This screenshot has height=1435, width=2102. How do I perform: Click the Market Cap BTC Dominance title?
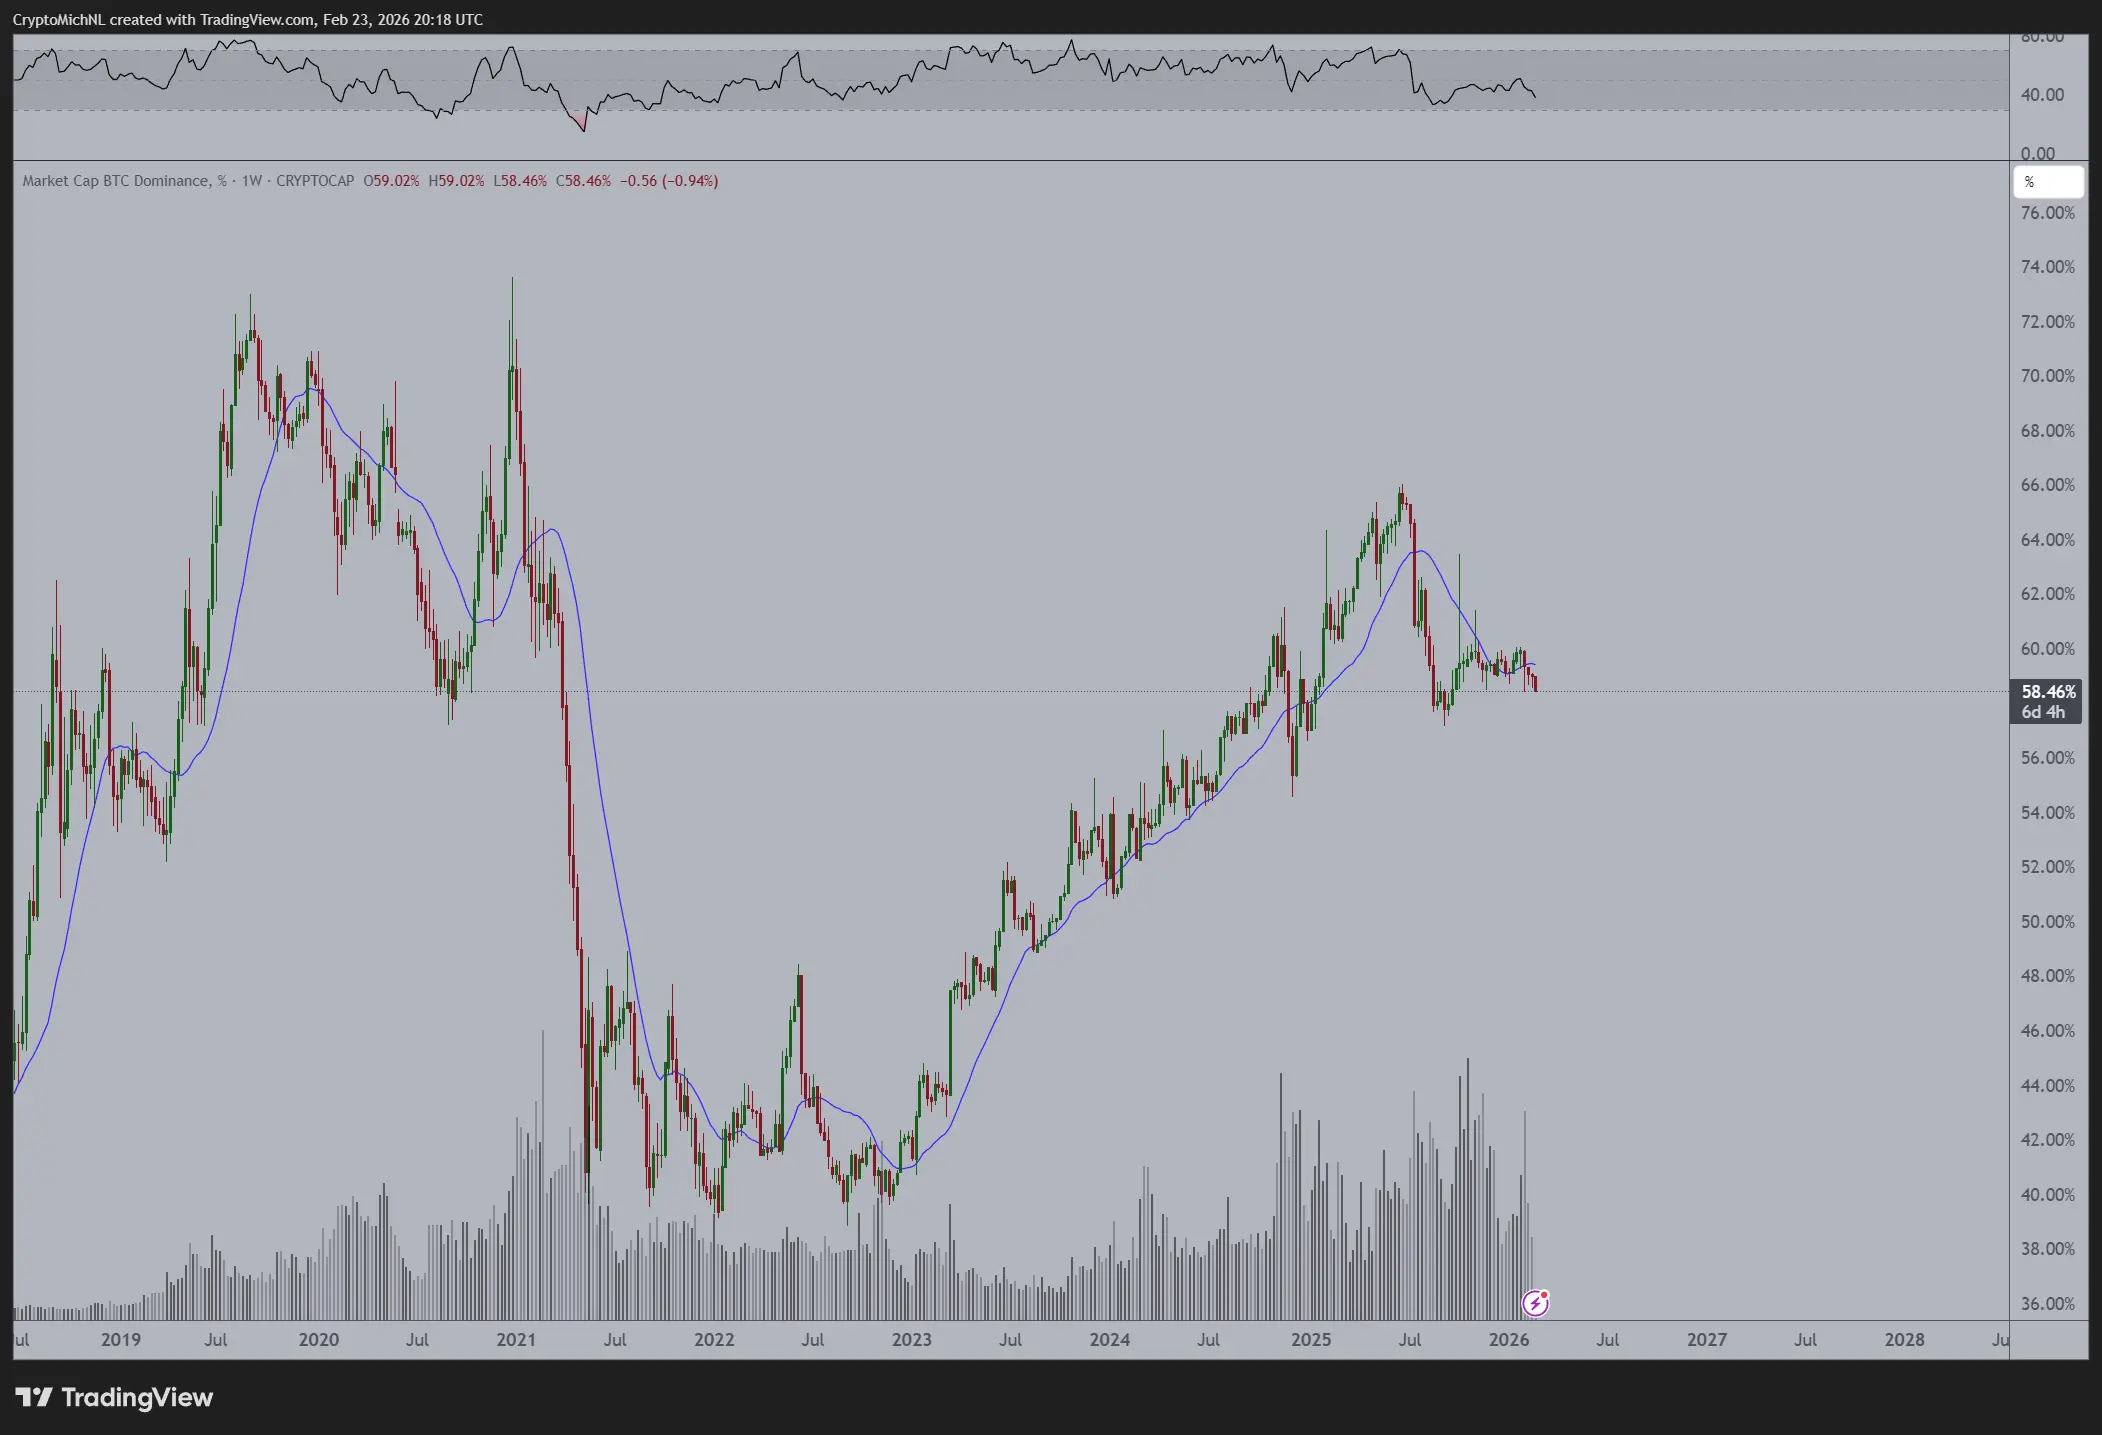116,181
